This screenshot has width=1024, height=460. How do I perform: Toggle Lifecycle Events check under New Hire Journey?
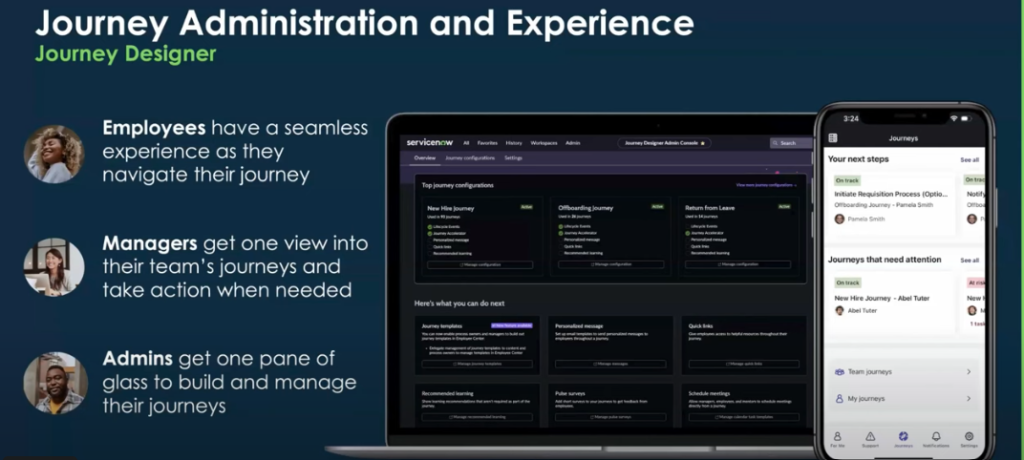click(429, 227)
